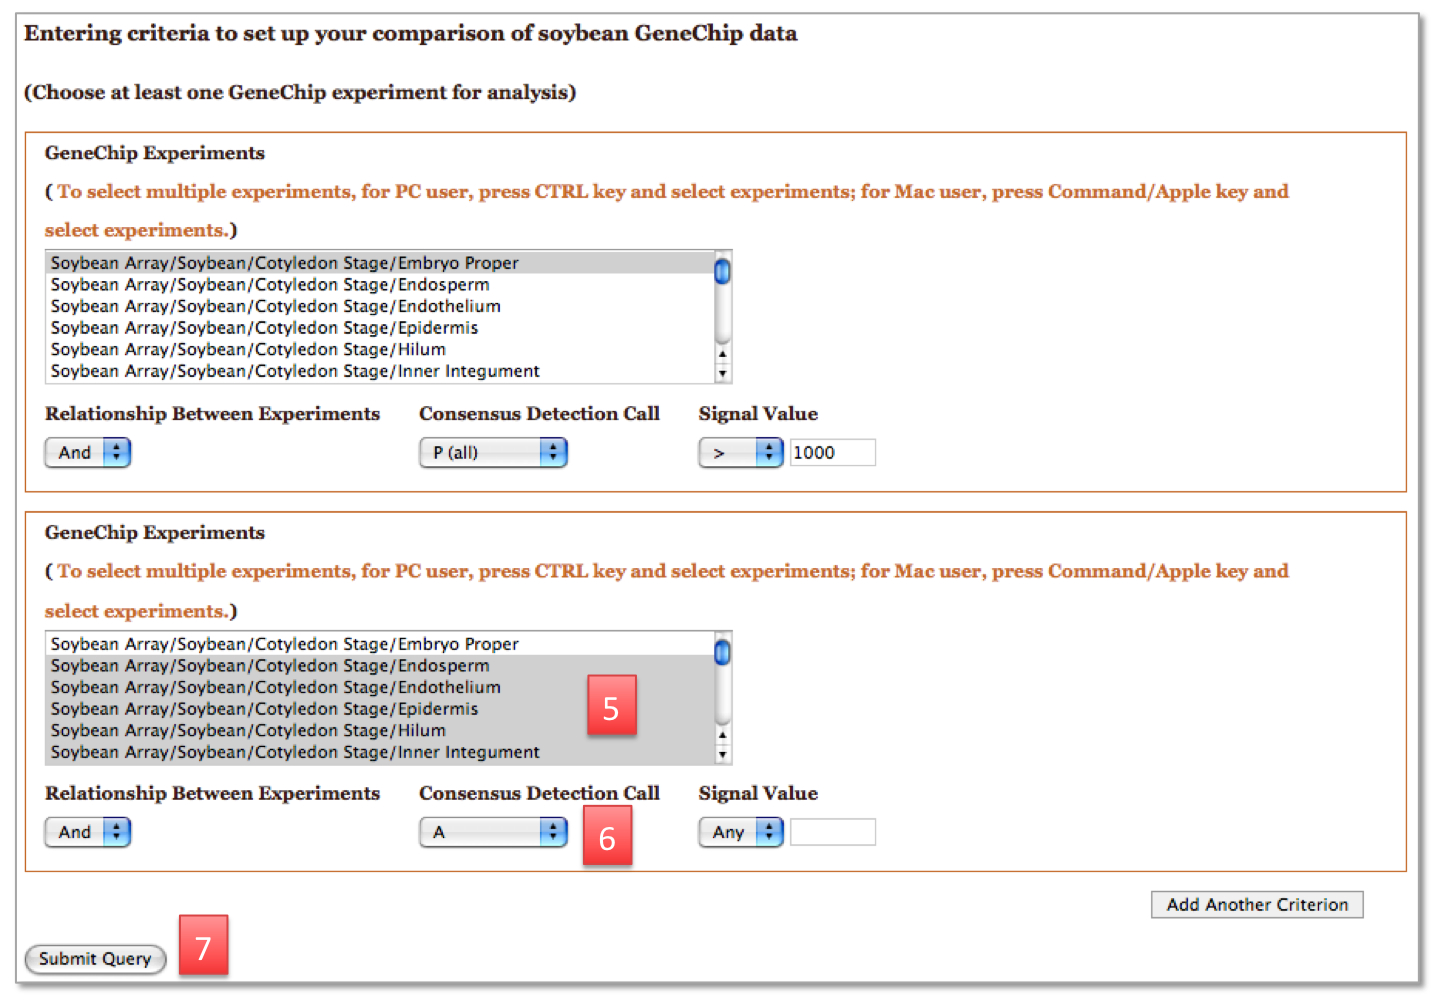Open the 'P (all)' Consensus Detection Call dropdown
This screenshot has height=1001, width=1436.
coord(493,453)
